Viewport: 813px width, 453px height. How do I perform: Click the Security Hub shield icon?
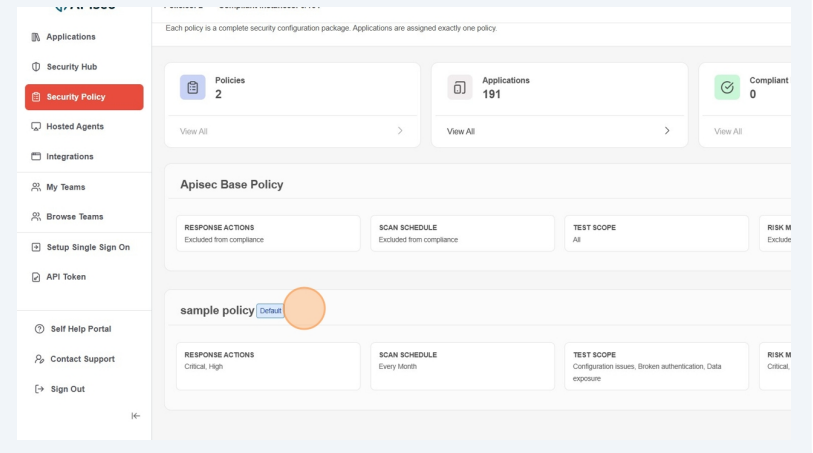pos(37,67)
